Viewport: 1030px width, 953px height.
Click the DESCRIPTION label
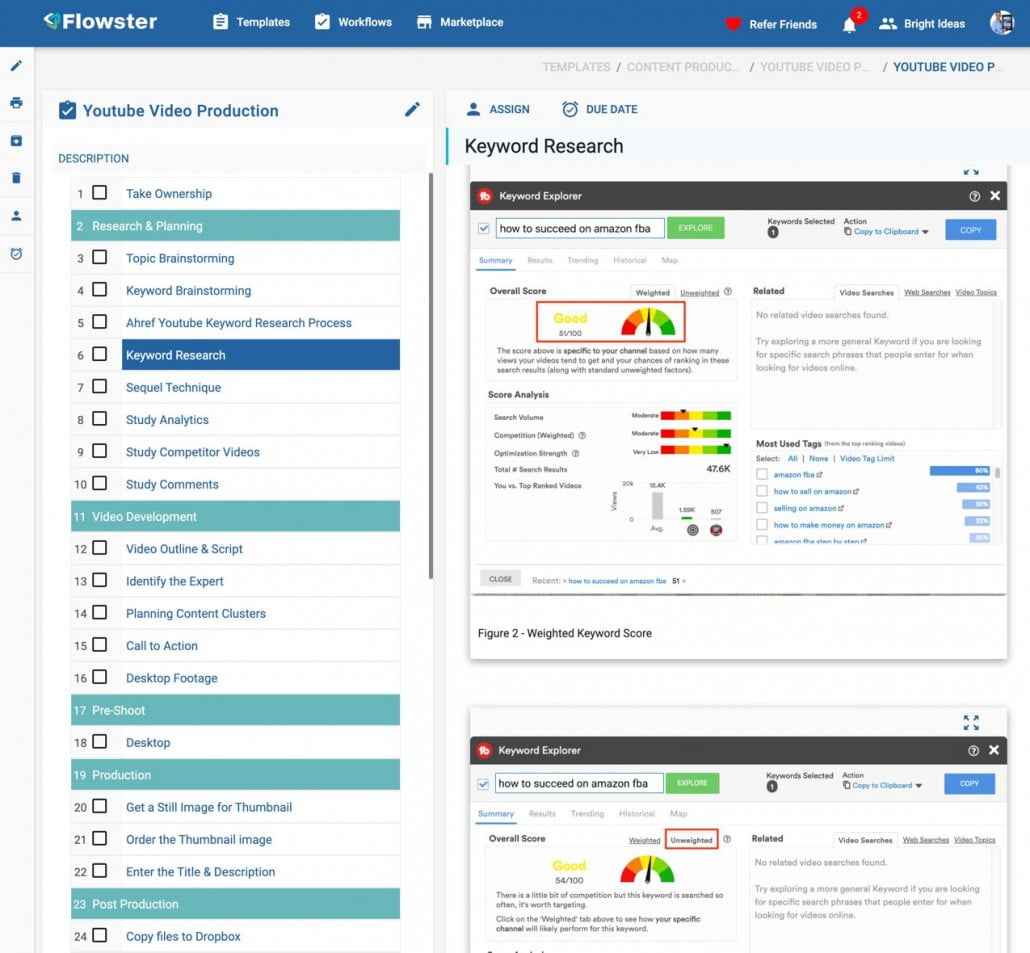(93, 158)
